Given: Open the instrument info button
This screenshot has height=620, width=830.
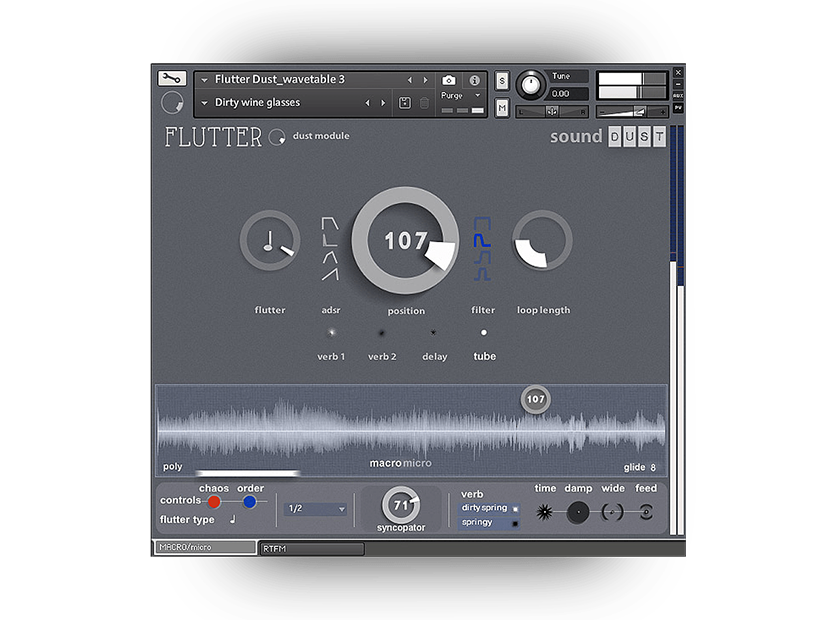Looking at the screenshot, I should pos(474,80).
